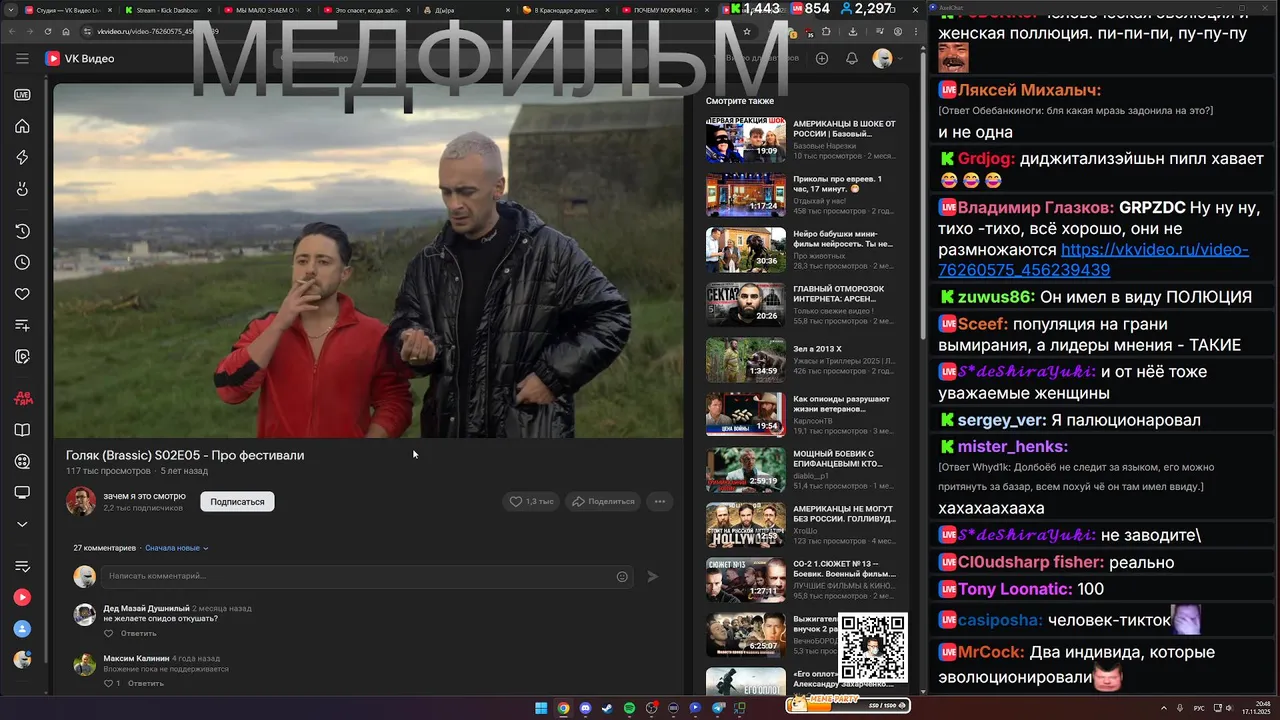Click the language indicator РУС in tray
The image size is (1280, 720).
pyautogui.click(x=1199, y=708)
